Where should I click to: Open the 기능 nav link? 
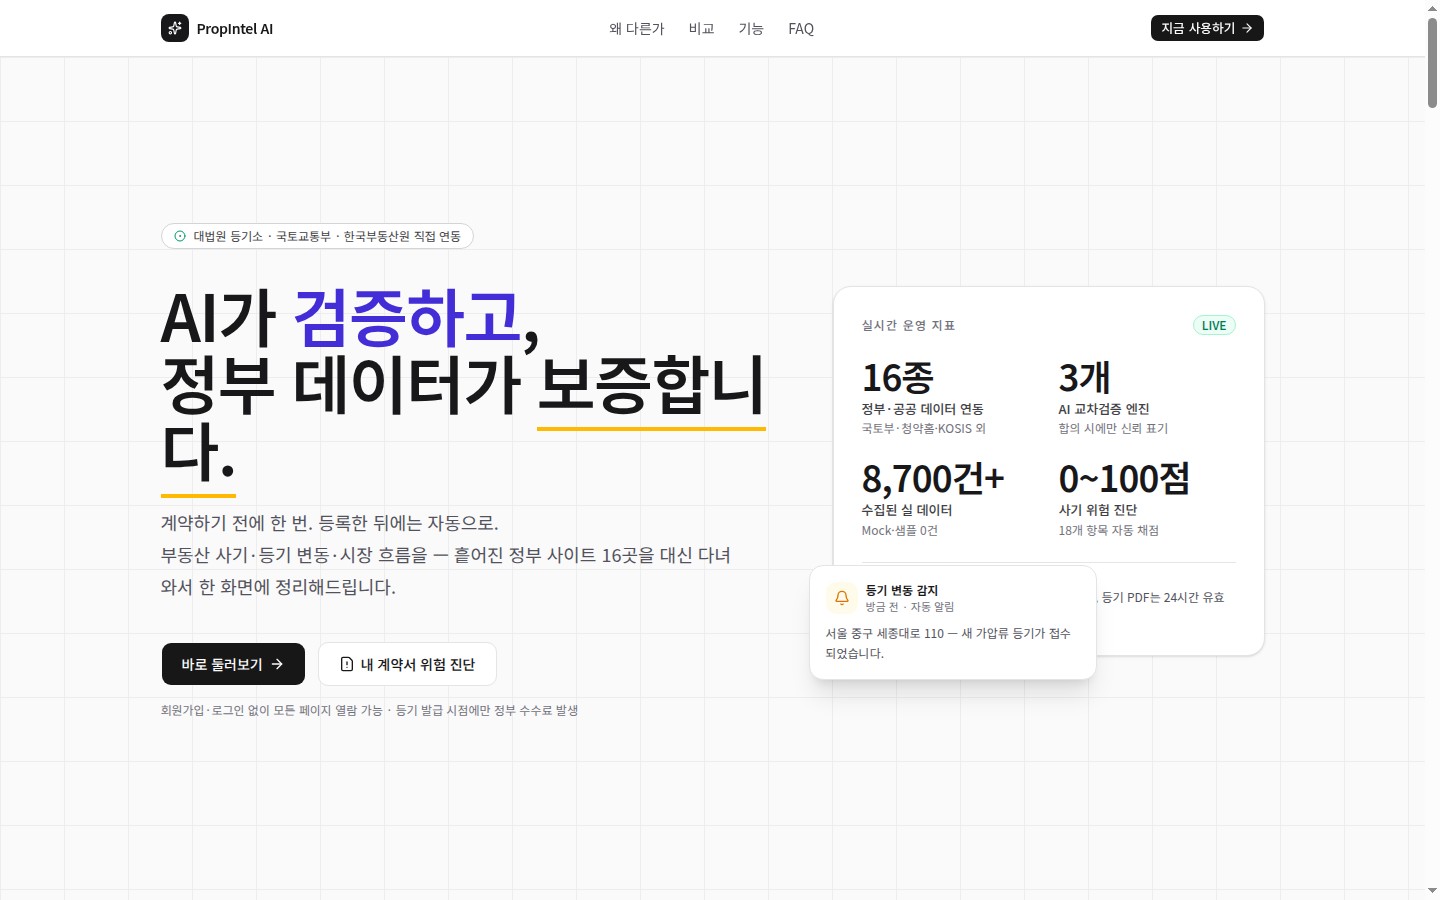point(751,29)
